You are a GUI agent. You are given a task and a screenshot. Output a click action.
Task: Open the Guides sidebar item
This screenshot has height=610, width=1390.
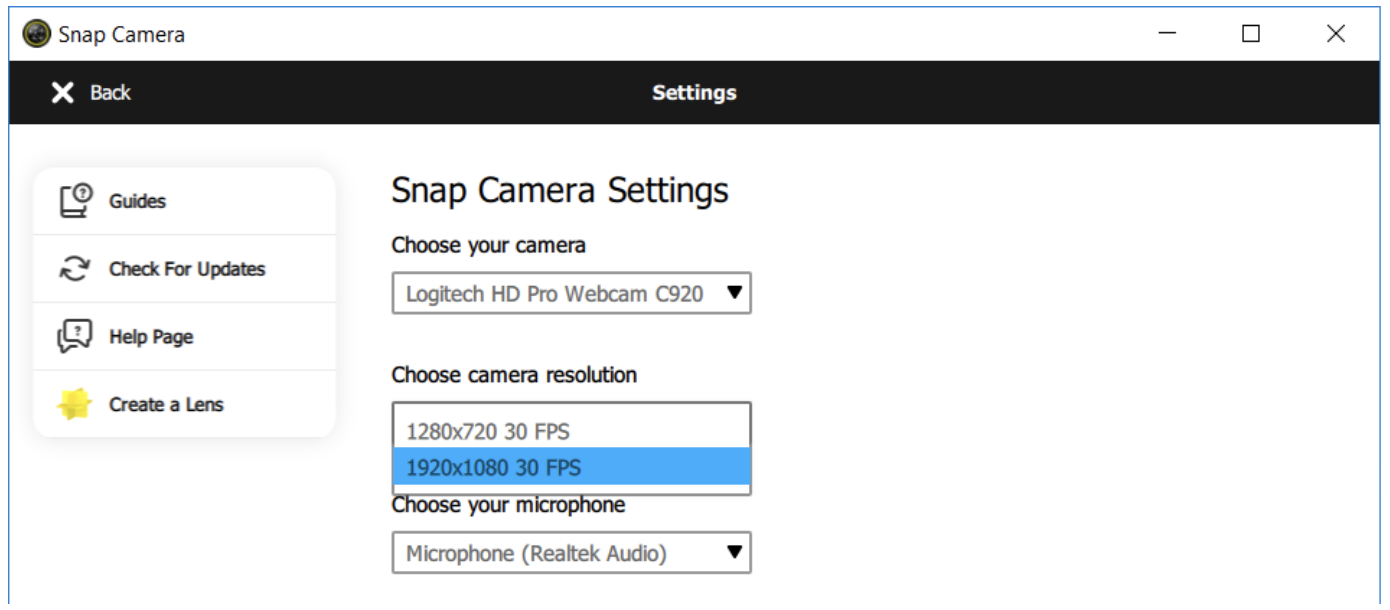[x=184, y=201]
